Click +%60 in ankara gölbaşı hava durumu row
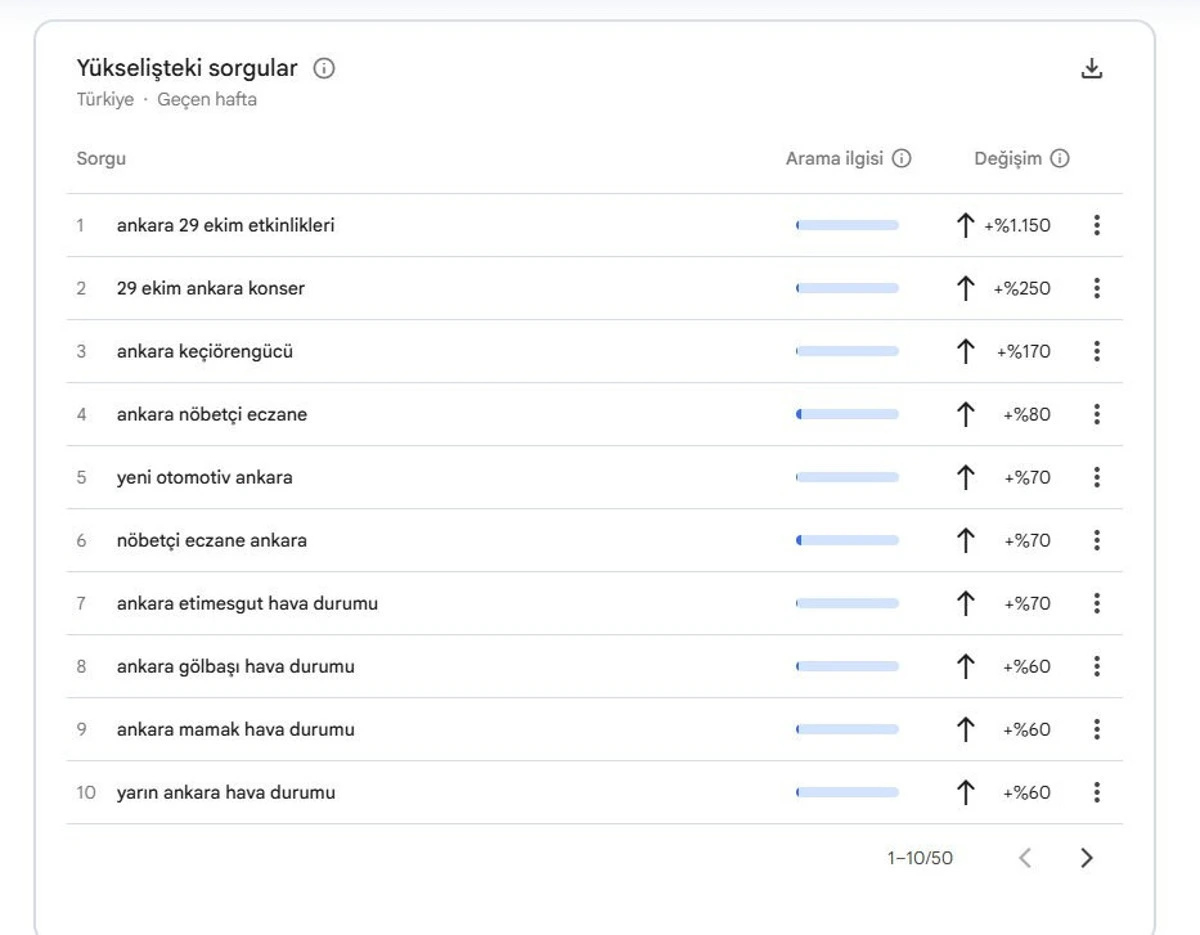The height and width of the screenshot is (935, 1200). pyautogui.click(x=1027, y=666)
